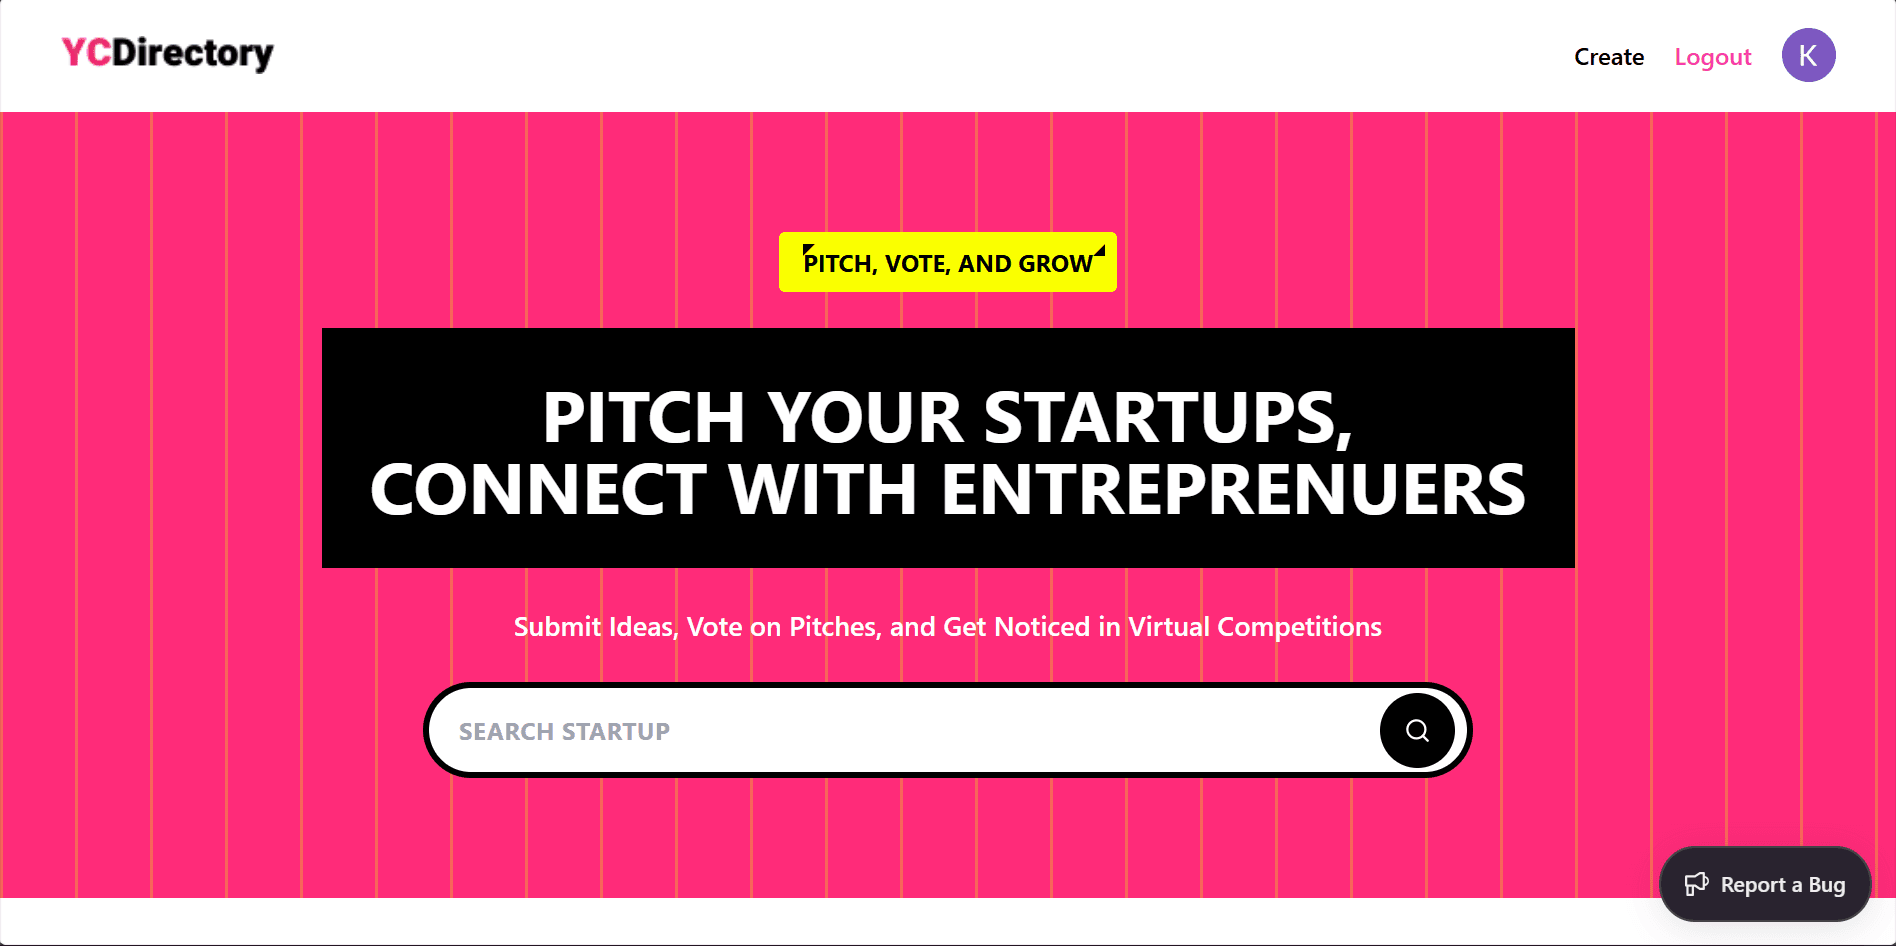Click the megaphone icon beside Report a Bug

point(1697,884)
